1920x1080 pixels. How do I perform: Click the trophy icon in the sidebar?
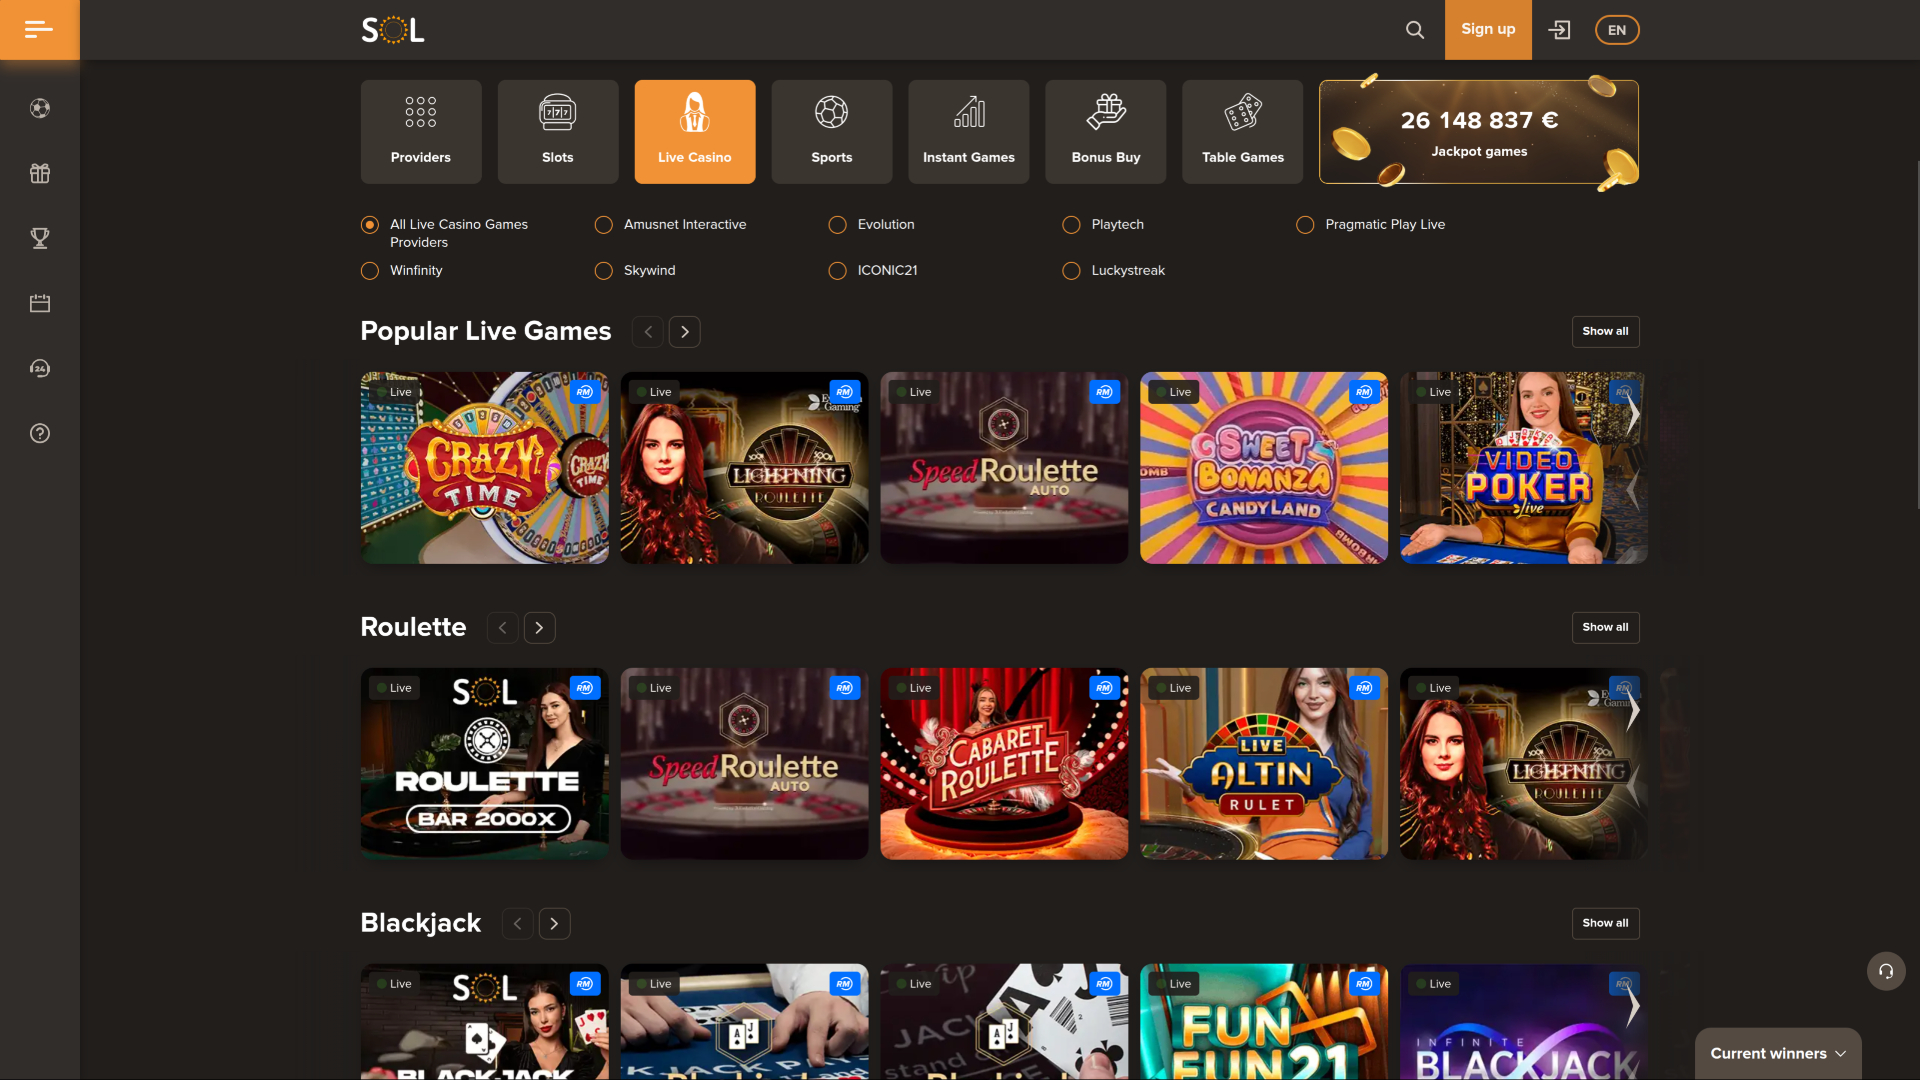tap(39, 238)
